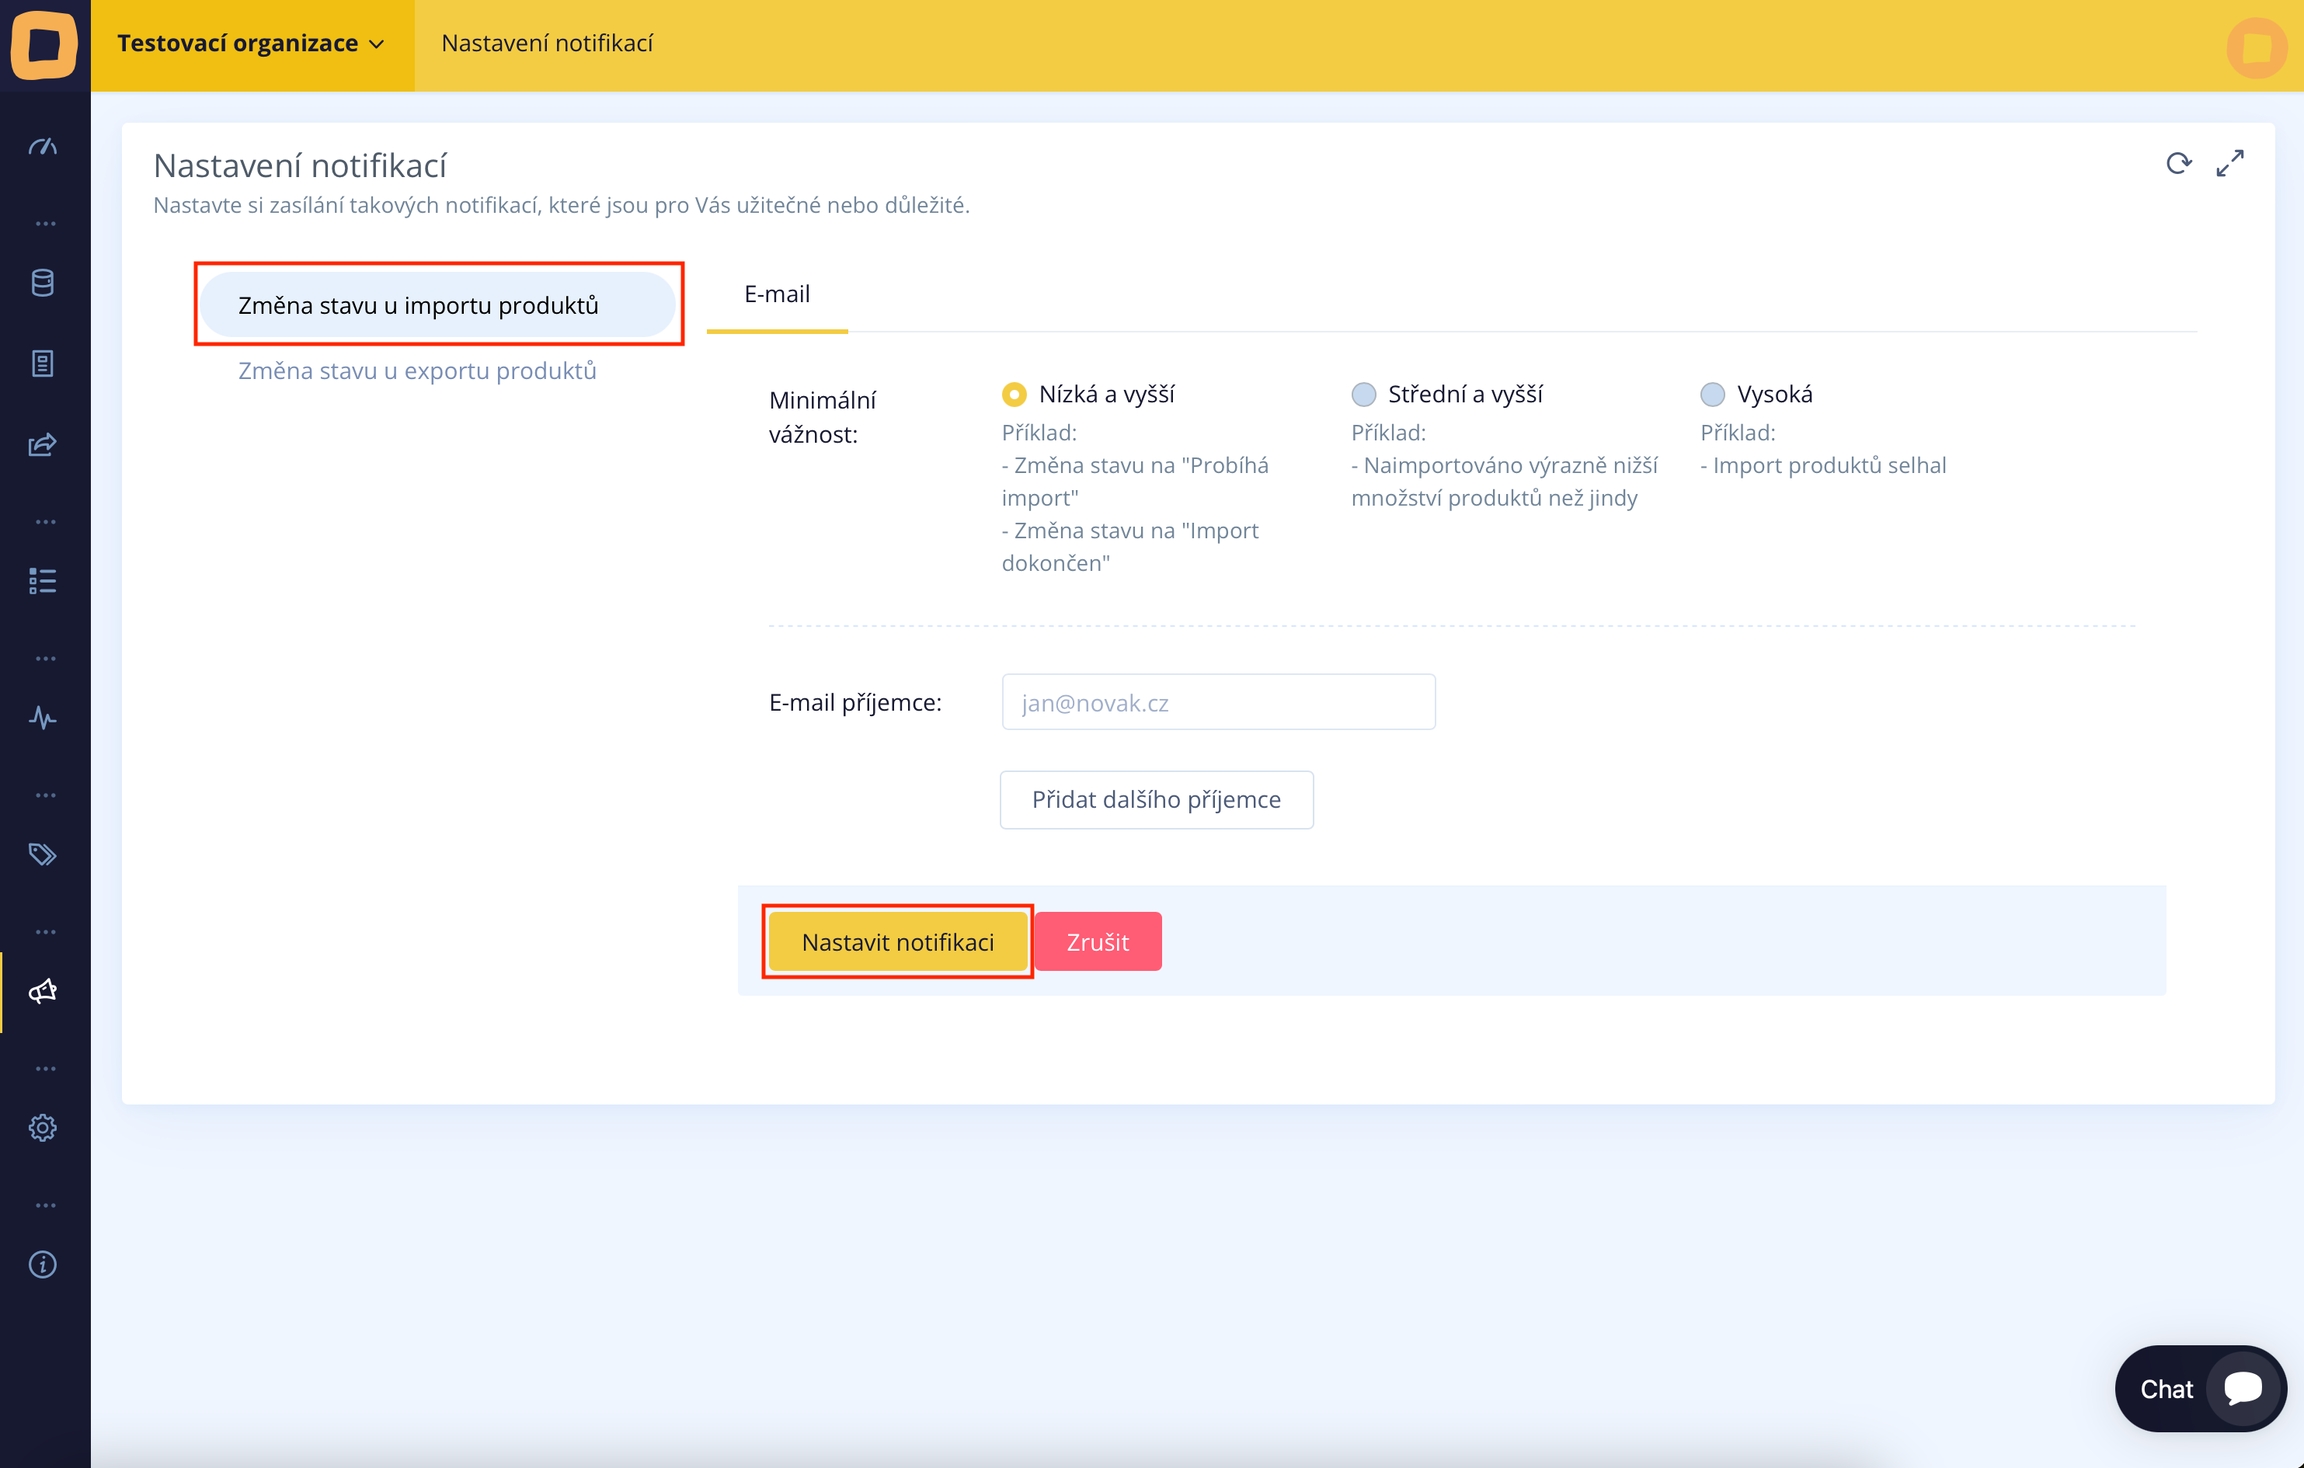Image resolution: width=2304 pixels, height=1468 pixels.
Task: Click the 'Nastavit notifikaci' button
Action: point(897,942)
